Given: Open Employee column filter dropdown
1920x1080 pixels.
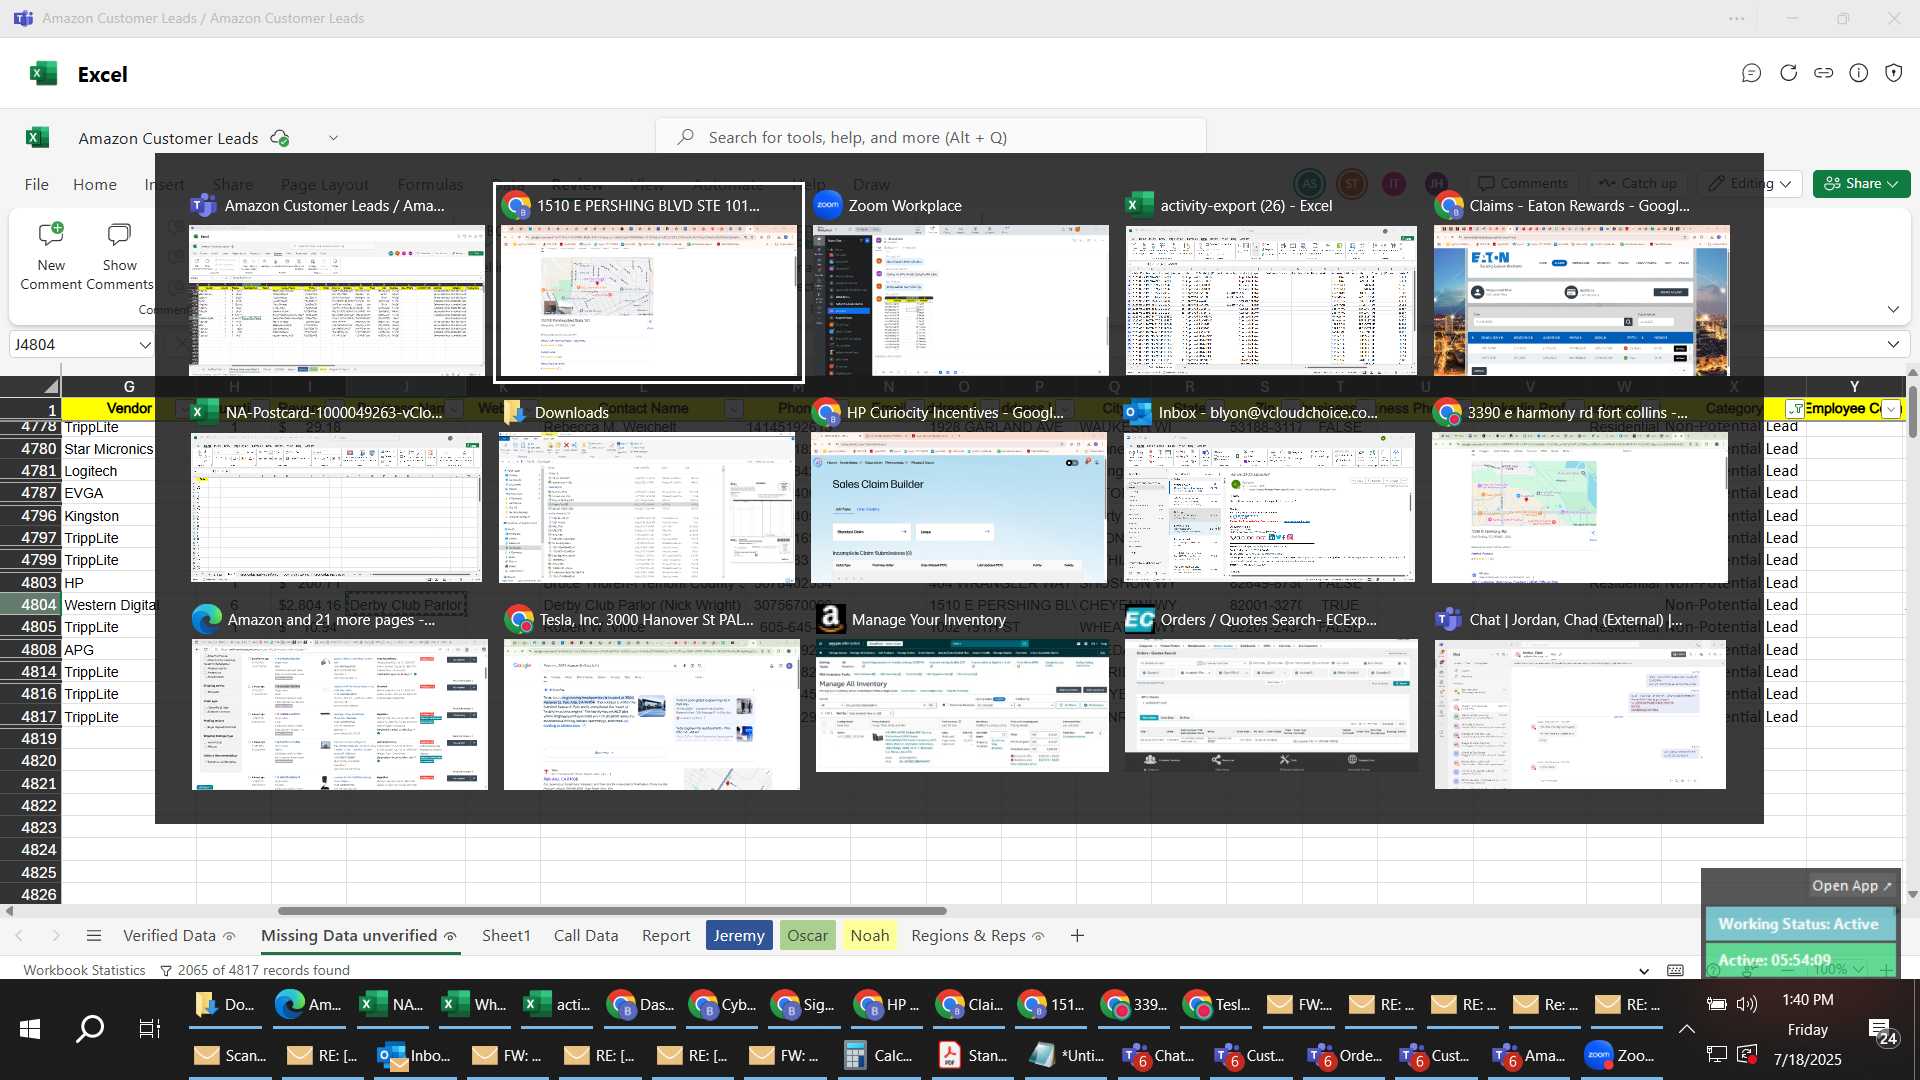Looking at the screenshot, I should coord(1891,409).
